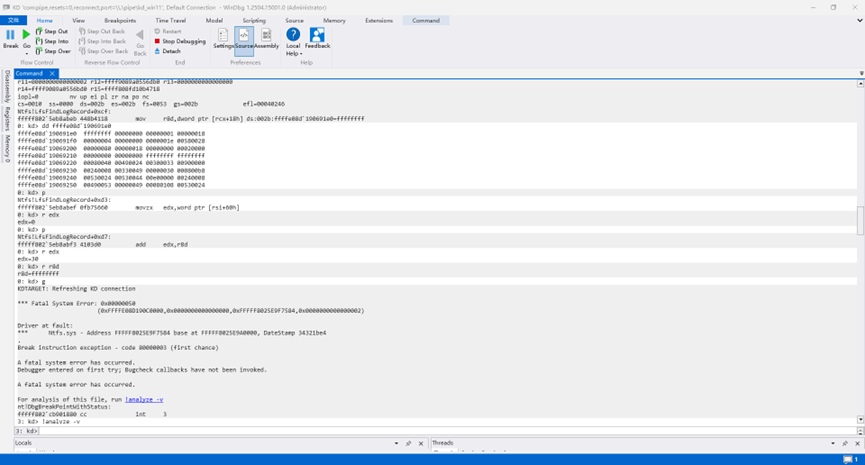
Task: Click the kd command input field
Action: (x=447, y=431)
